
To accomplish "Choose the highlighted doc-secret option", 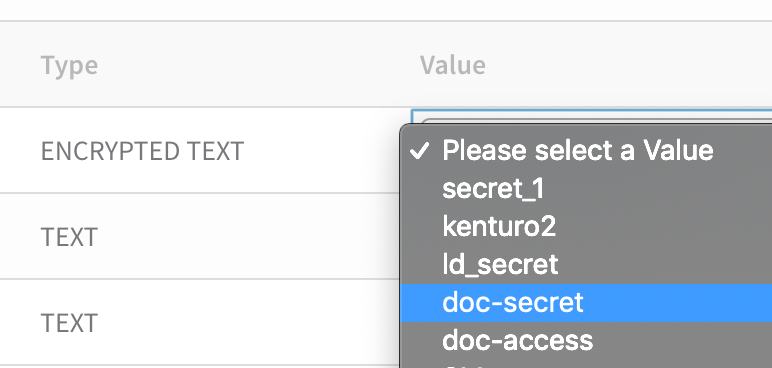I will (586, 302).
